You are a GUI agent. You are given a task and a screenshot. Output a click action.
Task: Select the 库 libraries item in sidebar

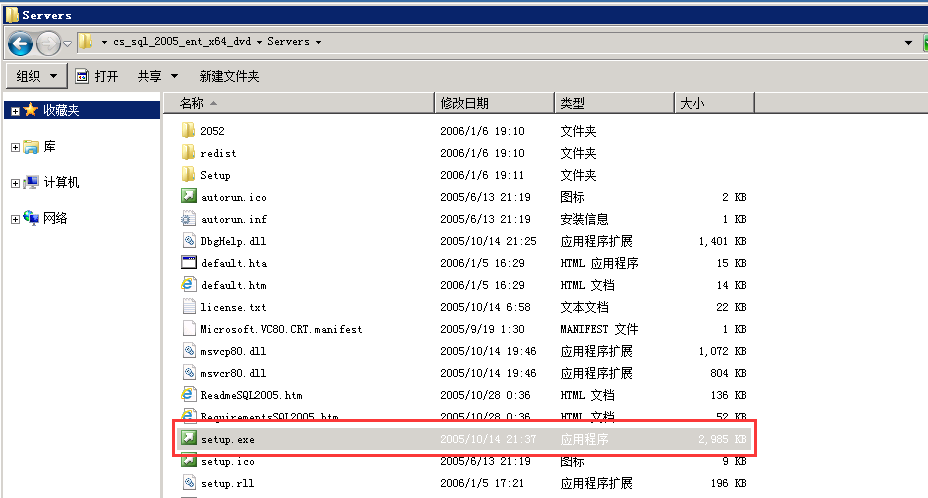point(49,147)
